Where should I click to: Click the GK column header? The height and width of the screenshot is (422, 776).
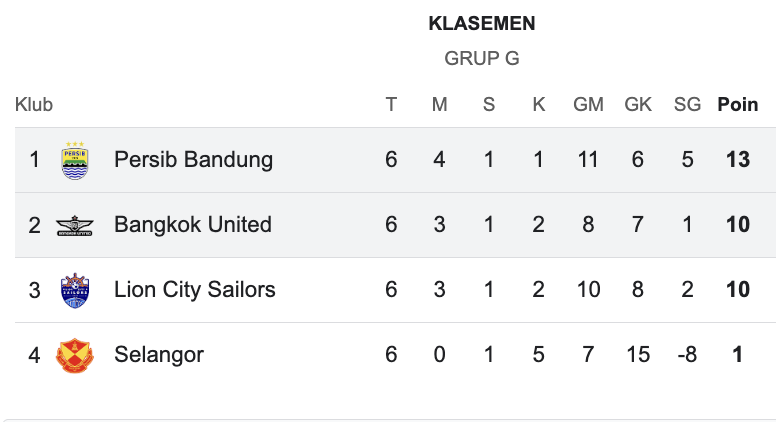pos(638,105)
